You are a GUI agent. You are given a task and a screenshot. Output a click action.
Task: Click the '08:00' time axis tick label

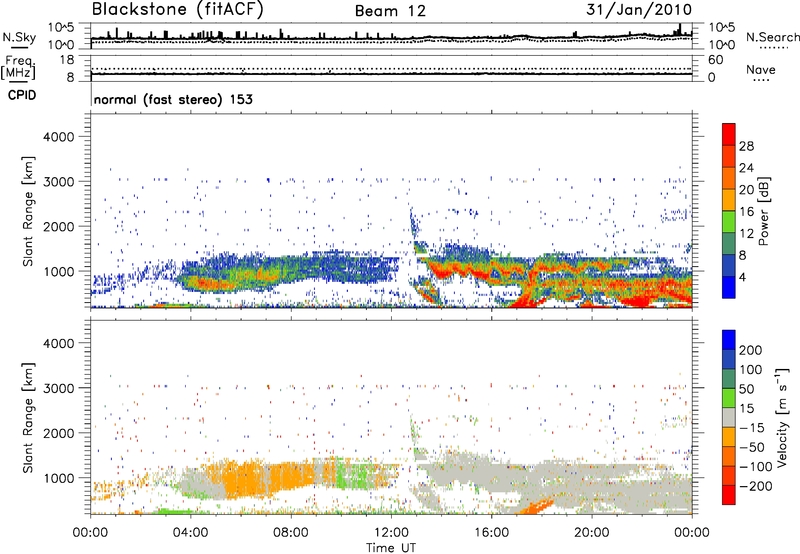coord(291,533)
